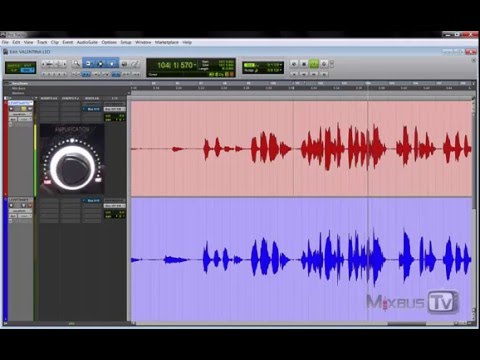Open the Grid/Nudge value selector
480x360 pixels.
[x=263, y=68]
